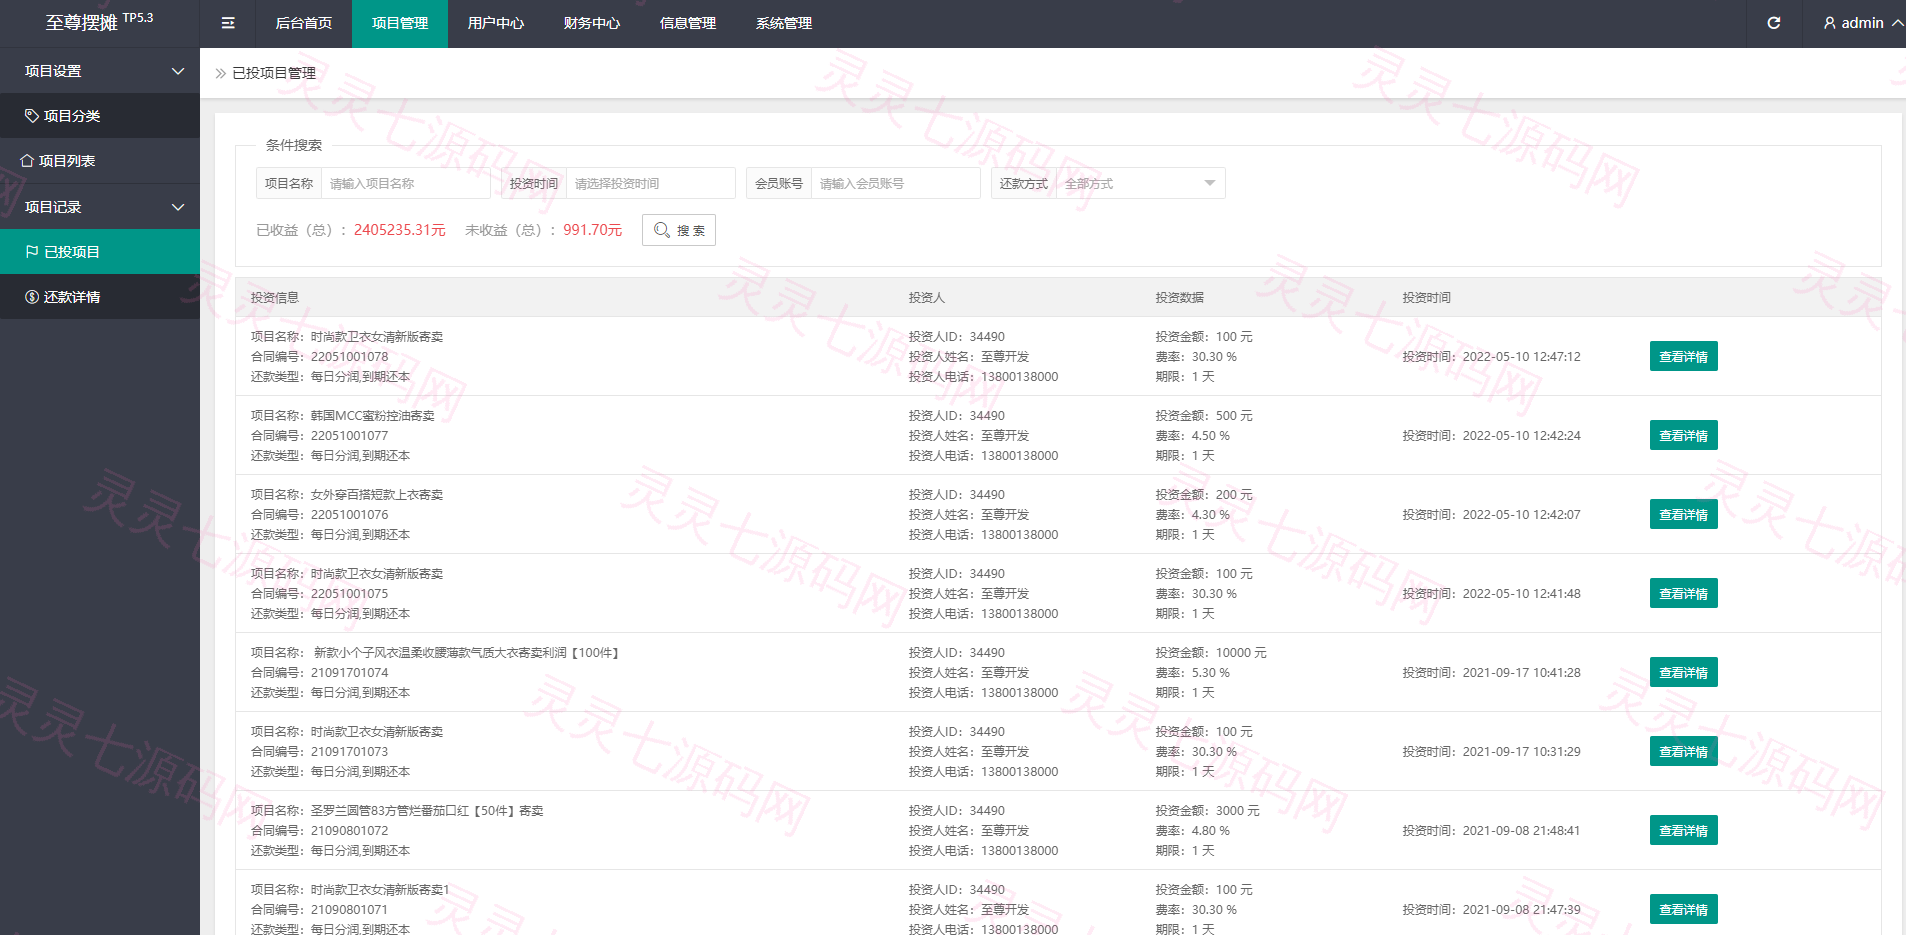
Task: Open the 系统管理 menu
Action: point(784,23)
